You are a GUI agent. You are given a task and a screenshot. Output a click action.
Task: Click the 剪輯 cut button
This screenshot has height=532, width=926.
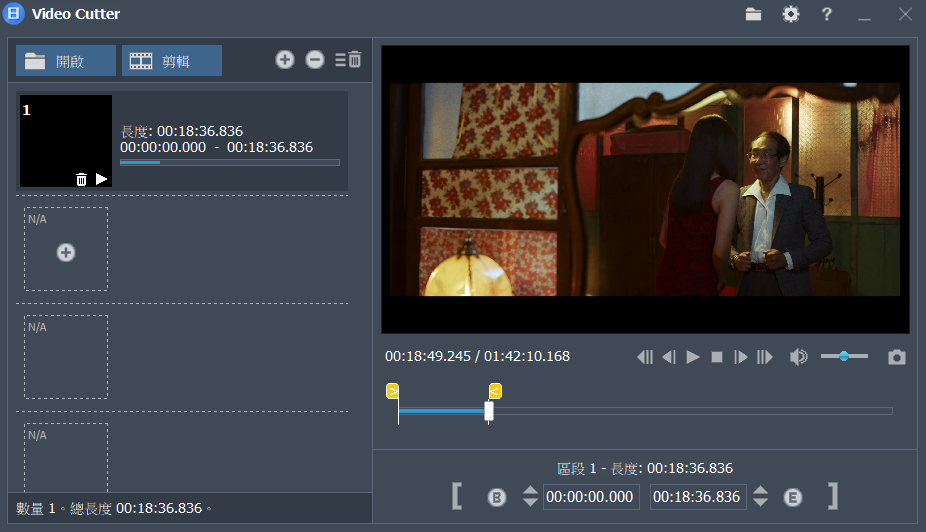coord(171,61)
